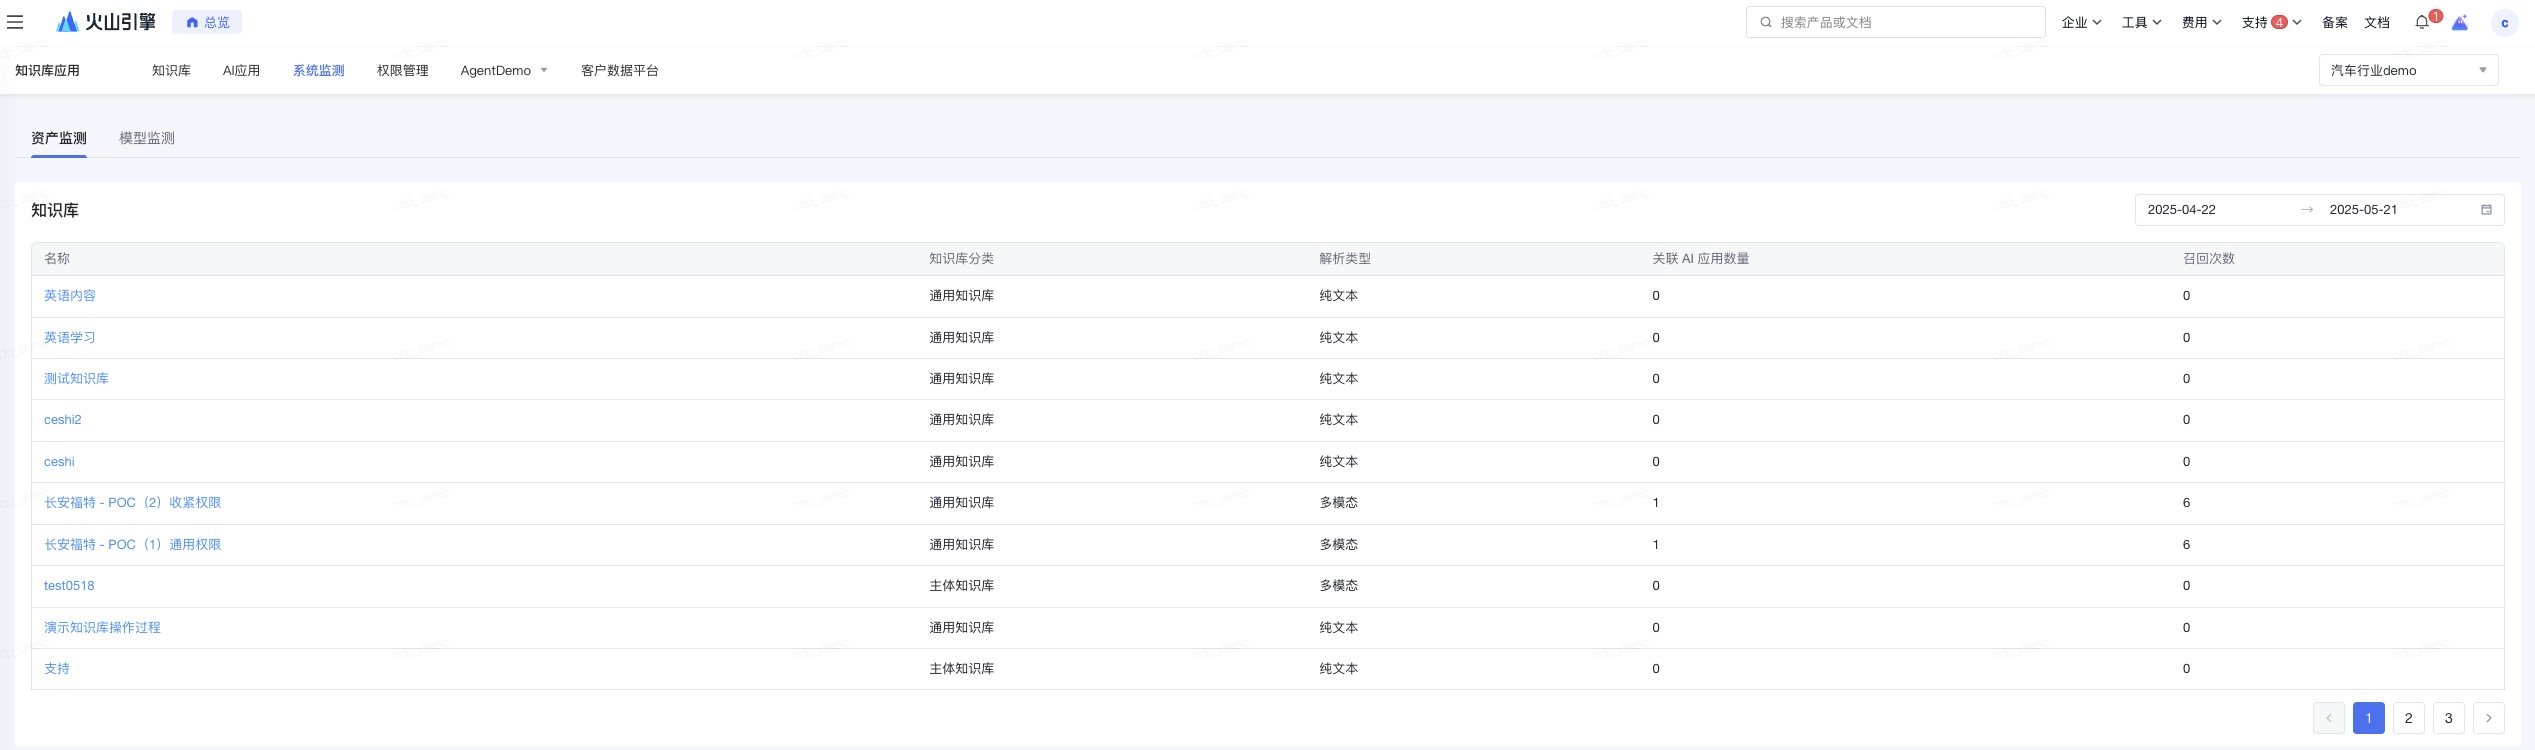Focus the 搜索产品或文档 search field

[x=1895, y=22]
